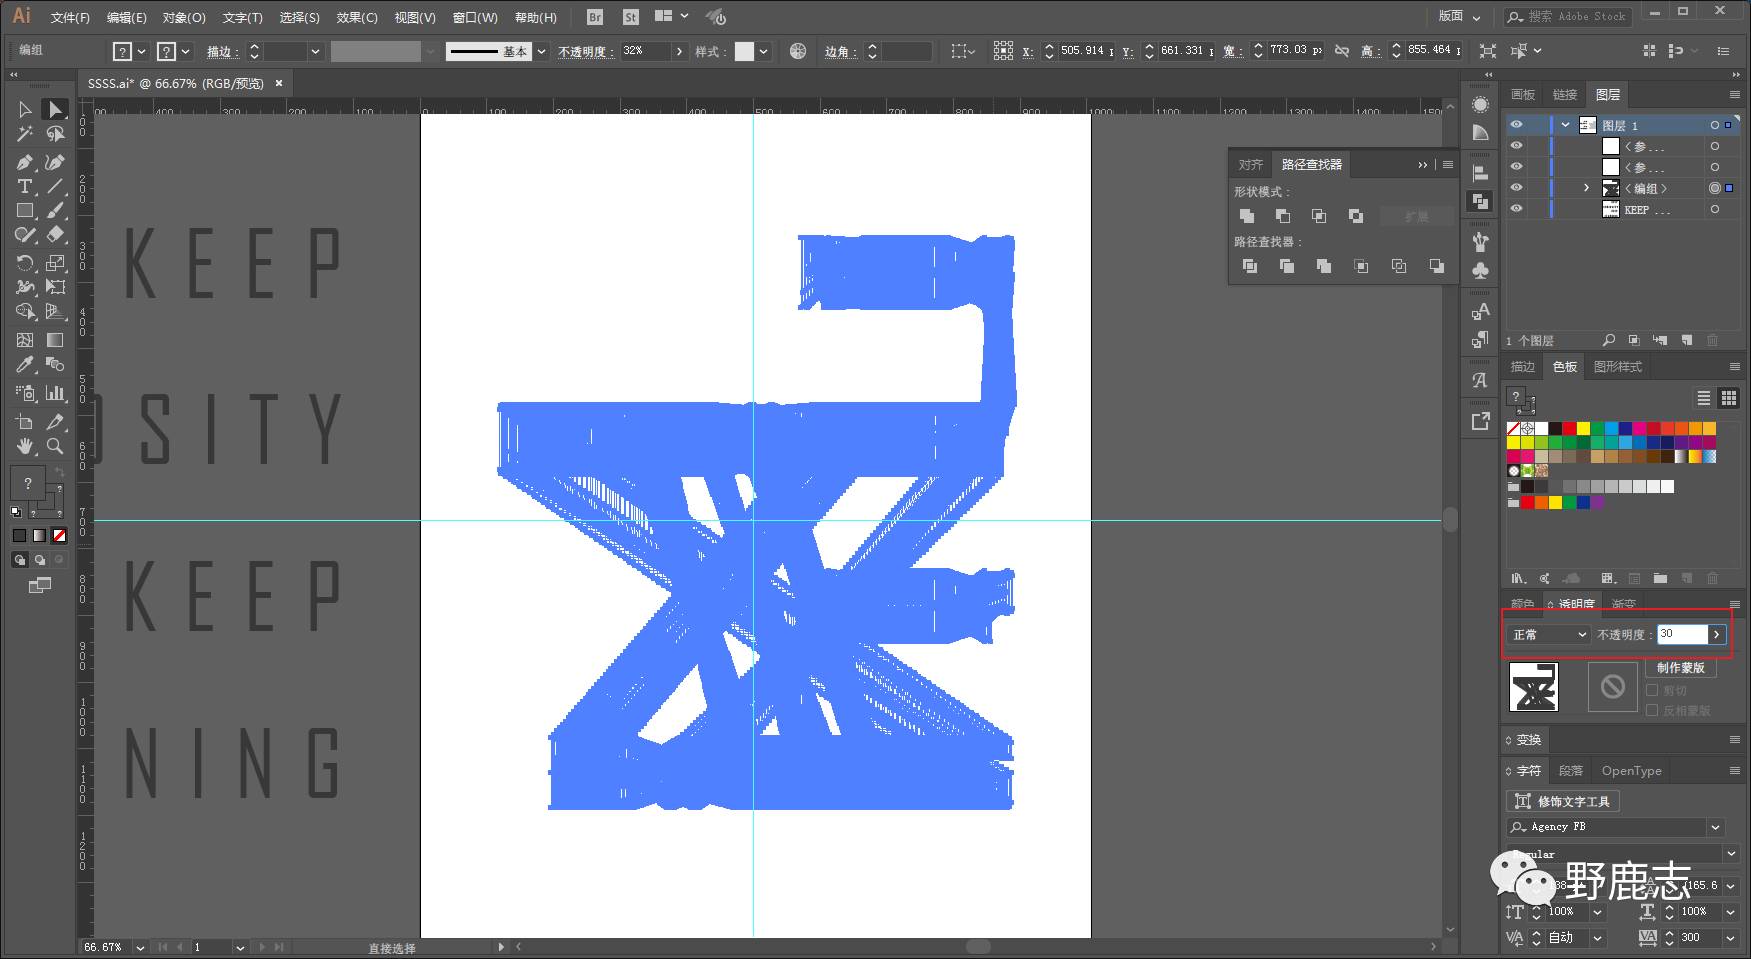Image resolution: width=1751 pixels, height=959 pixels.
Task: Click the Exclude shape mode icon in Pathfinder
Action: (x=1356, y=216)
